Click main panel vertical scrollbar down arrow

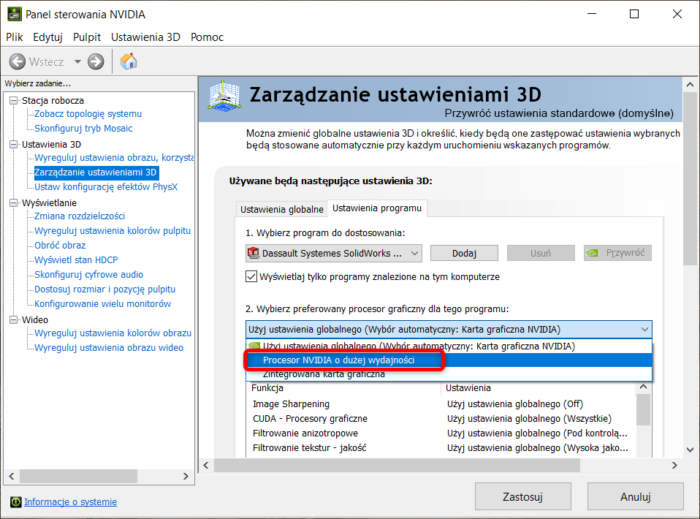pos(690,449)
